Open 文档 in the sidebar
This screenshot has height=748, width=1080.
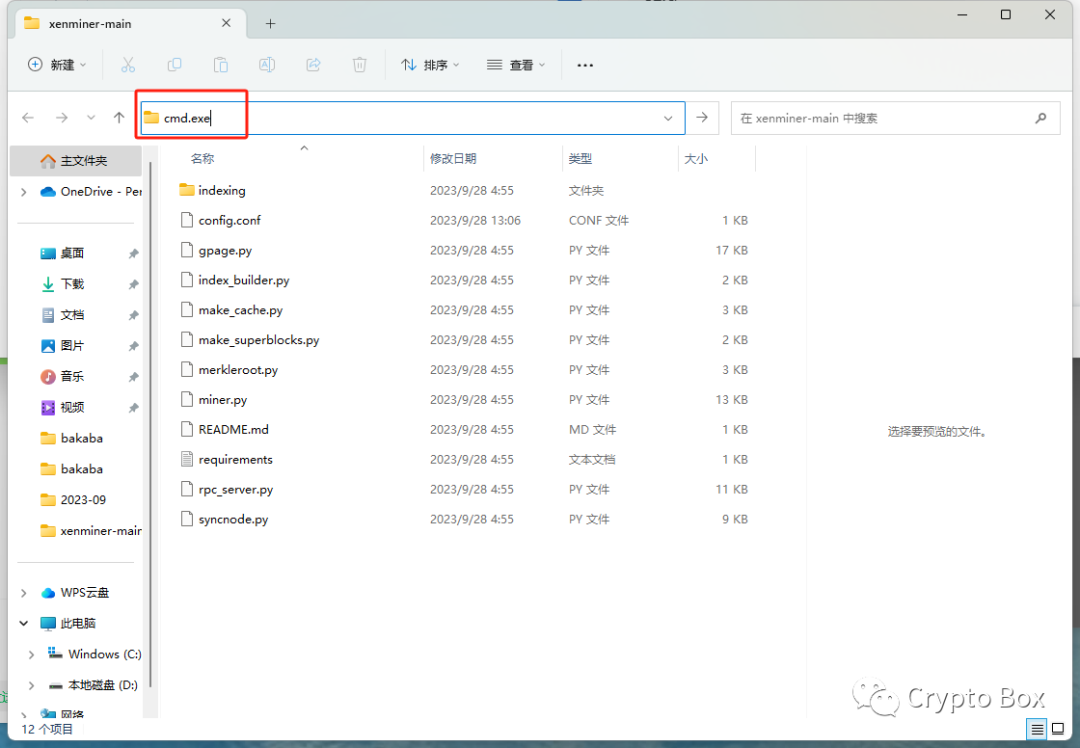72,315
